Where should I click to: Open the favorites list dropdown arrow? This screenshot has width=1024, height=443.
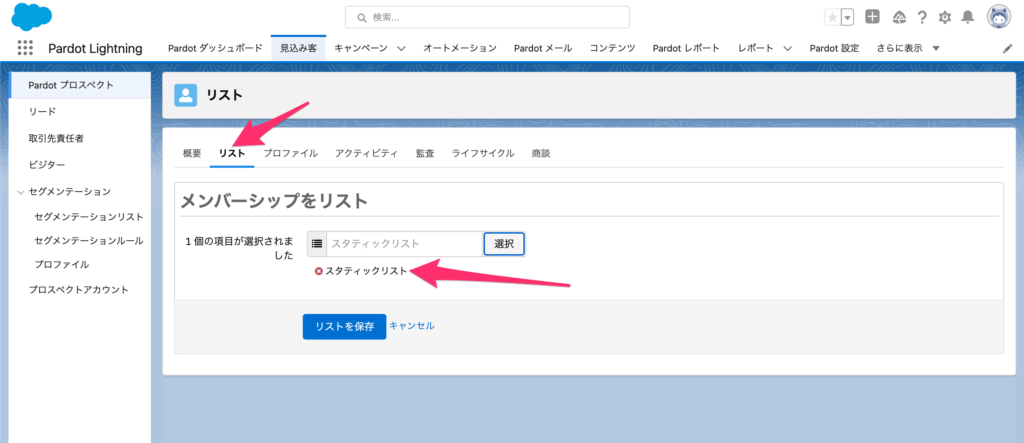tap(848, 18)
